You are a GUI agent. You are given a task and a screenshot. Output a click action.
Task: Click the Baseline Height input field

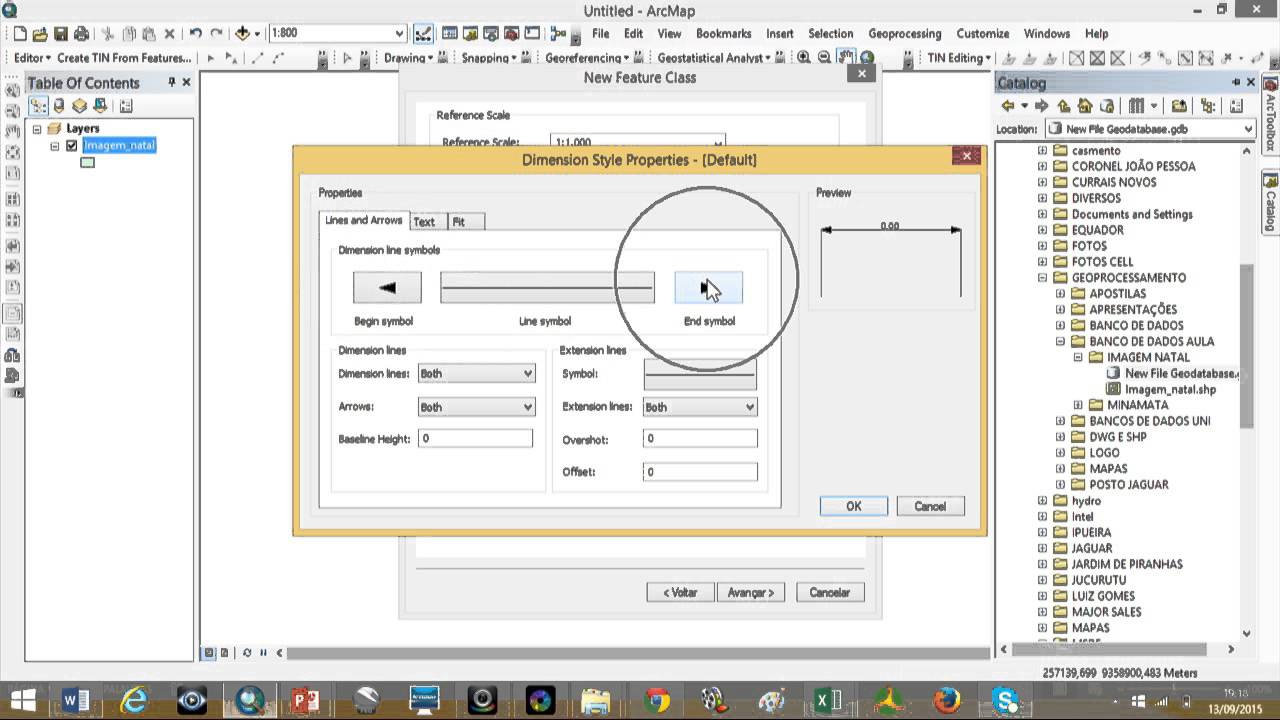click(475, 438)
